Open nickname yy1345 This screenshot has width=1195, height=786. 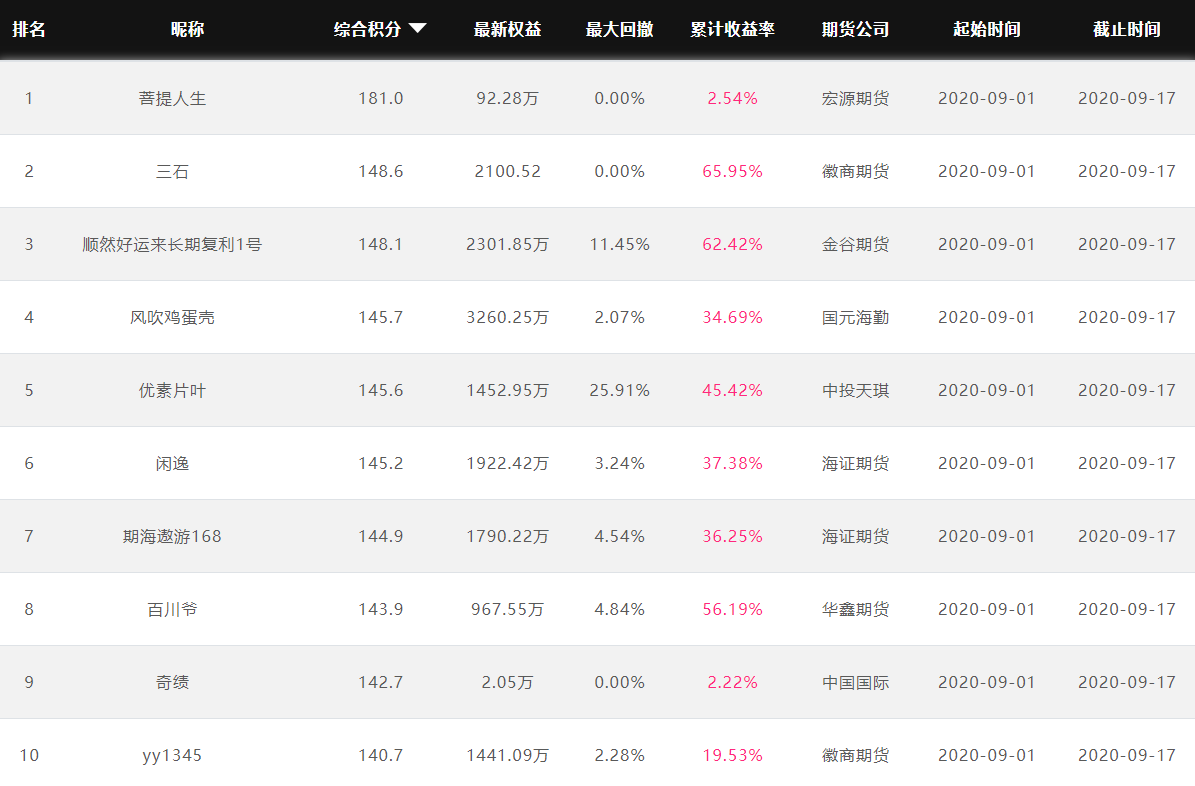[172, 756]
